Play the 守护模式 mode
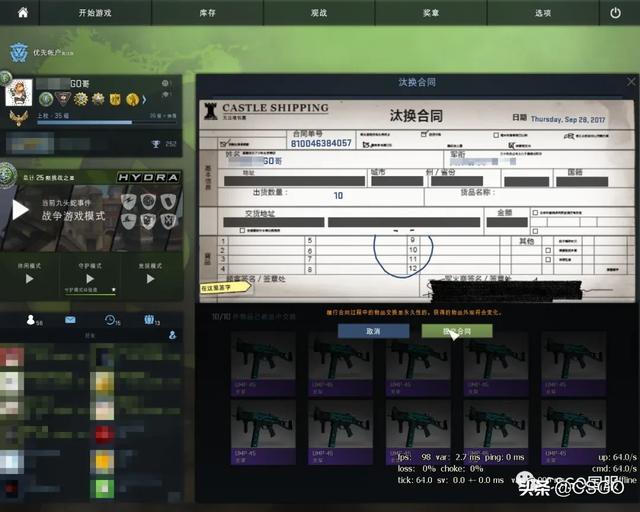 click(90, 278)
